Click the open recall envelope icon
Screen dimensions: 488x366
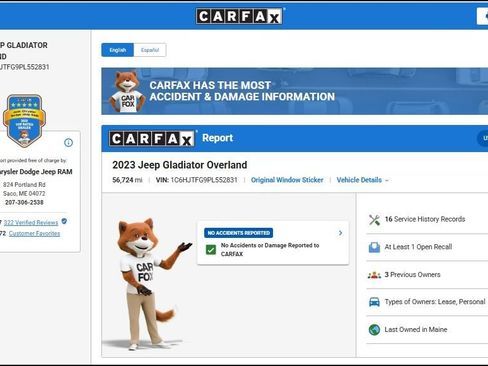(x=374, y=247)
